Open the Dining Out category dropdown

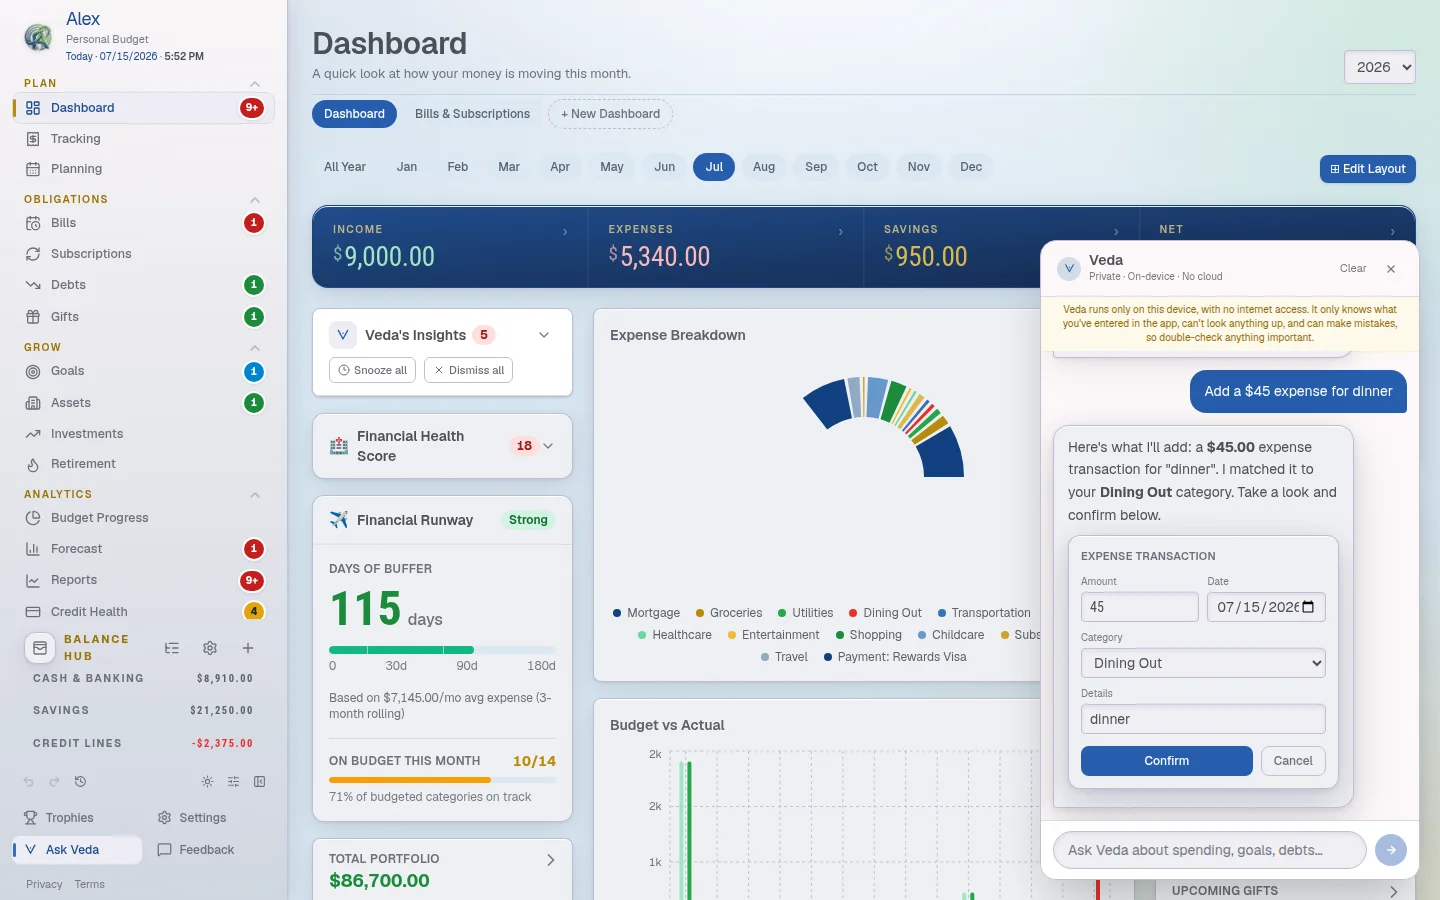(x=1203, y=663)
